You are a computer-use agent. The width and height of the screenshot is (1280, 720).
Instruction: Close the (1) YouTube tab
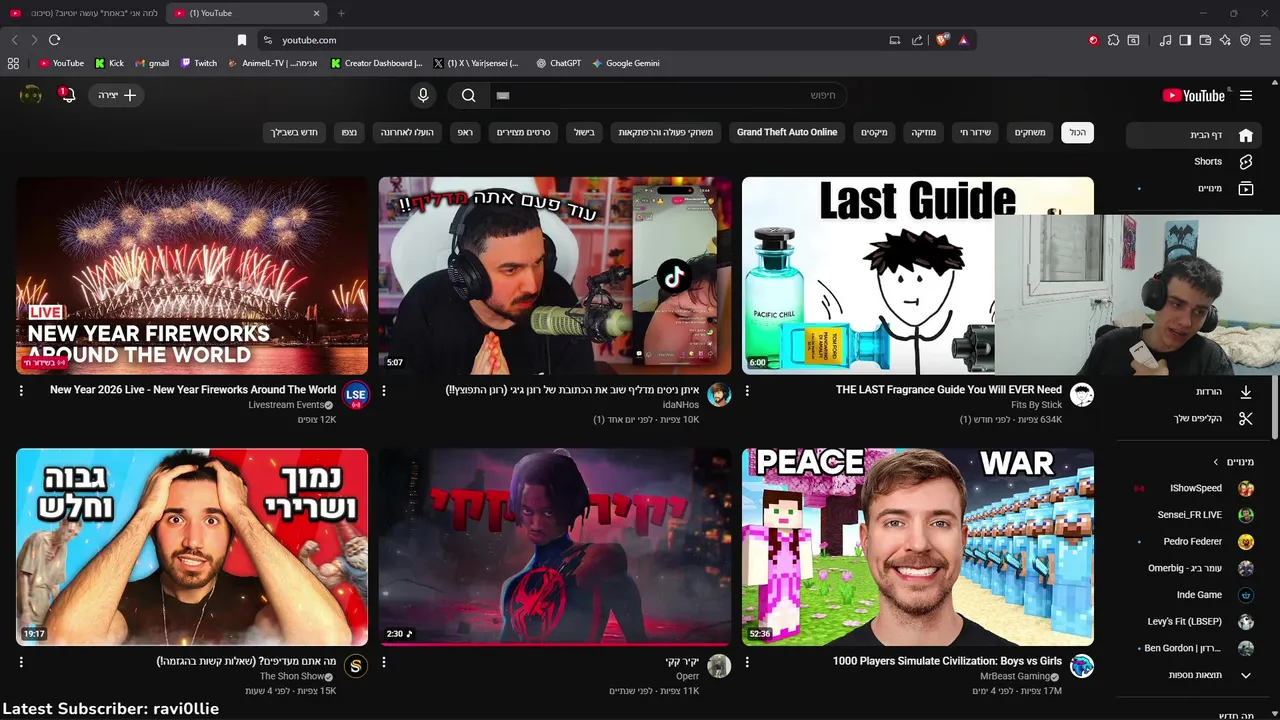tap(317, 13)
